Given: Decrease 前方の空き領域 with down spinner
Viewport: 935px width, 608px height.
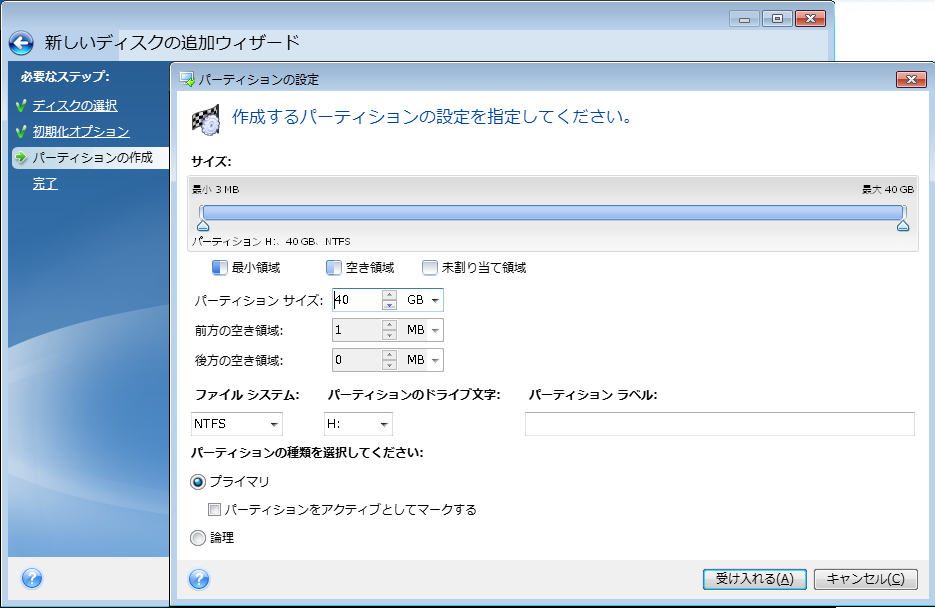Looking at the screenshot, I should (x=389, y=335).
